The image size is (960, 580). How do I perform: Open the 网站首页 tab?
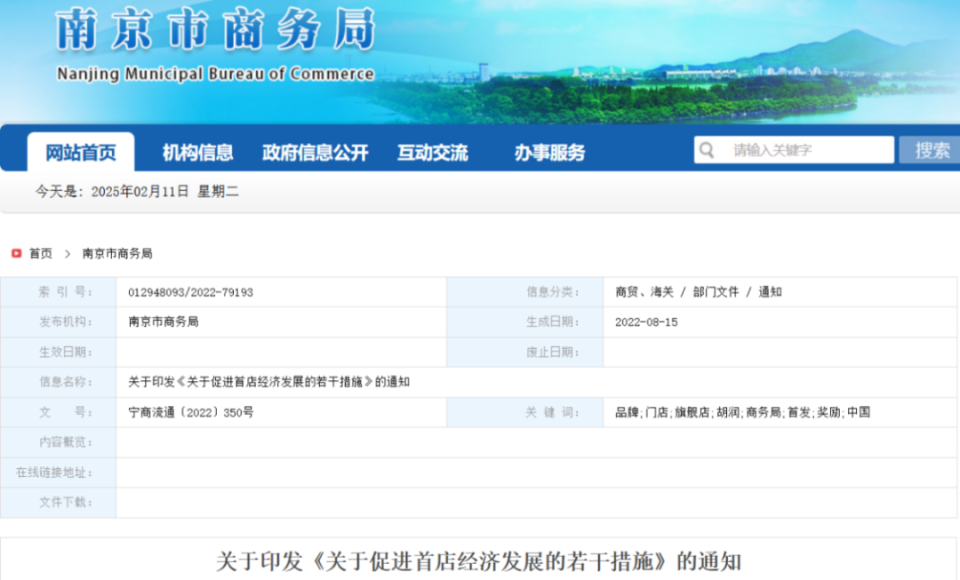81,153
